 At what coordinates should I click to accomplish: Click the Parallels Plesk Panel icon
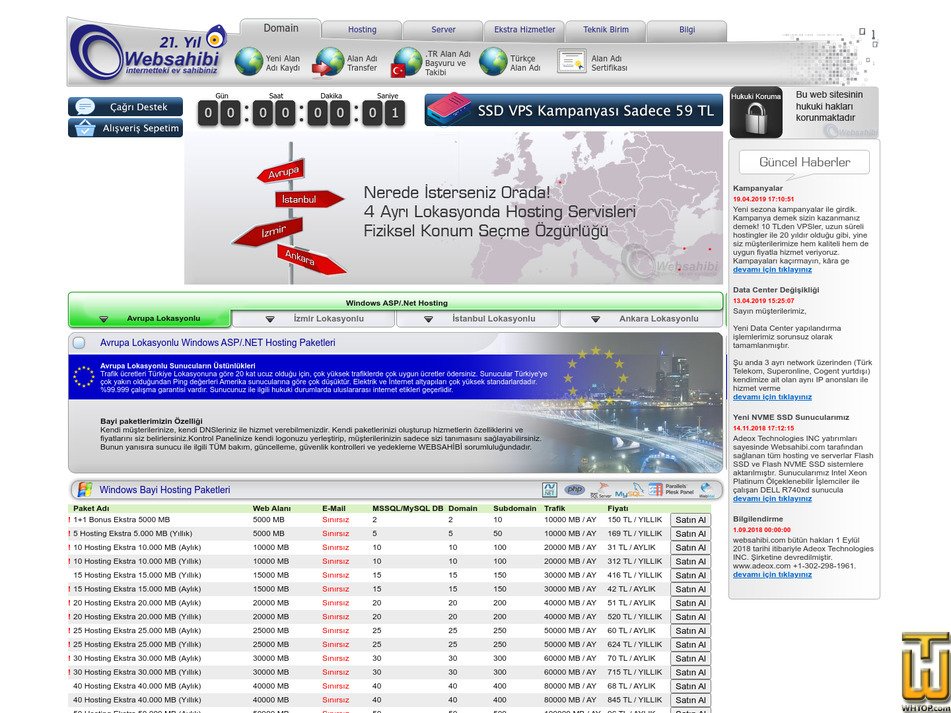pos(671,490)
